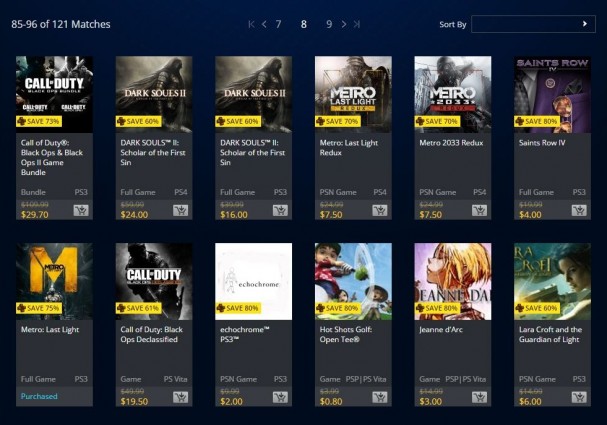
Task: Open the Sort By dropdown
Action: tap(533, 24)
